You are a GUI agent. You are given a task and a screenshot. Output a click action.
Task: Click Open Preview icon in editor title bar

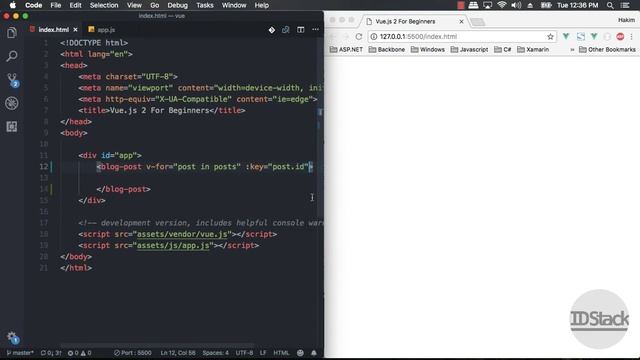(286, 30)
